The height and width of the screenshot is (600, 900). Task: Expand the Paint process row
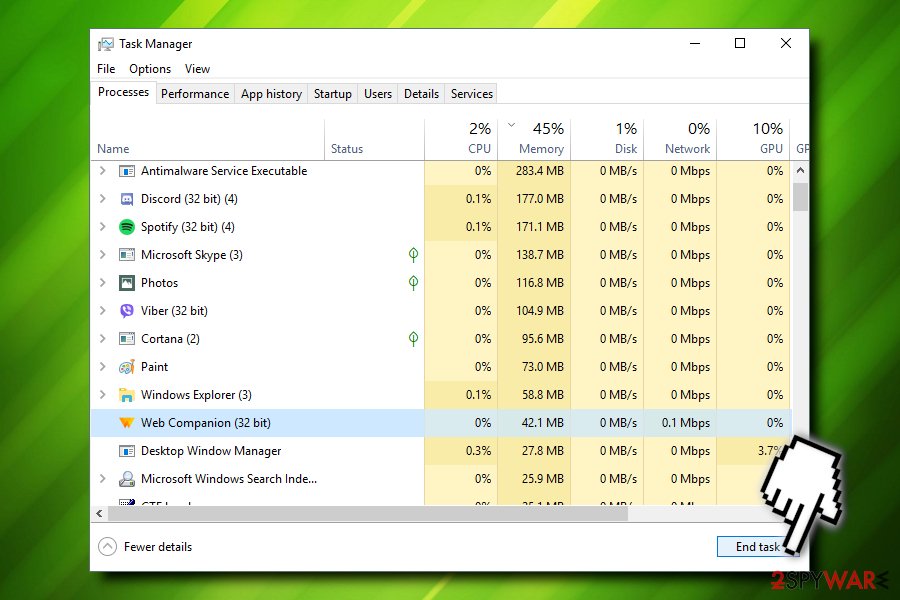pyautogui.click(x=103, y=366)
